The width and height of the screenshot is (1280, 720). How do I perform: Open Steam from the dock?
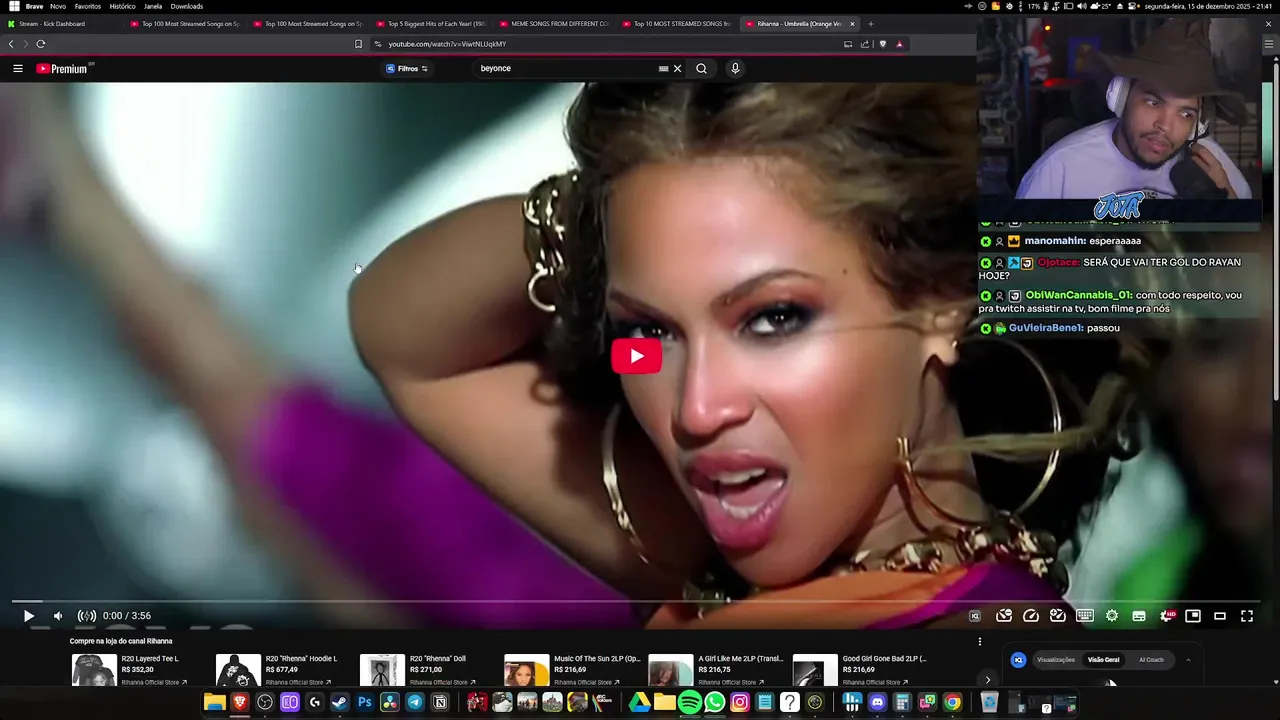(x=340, y=703)
